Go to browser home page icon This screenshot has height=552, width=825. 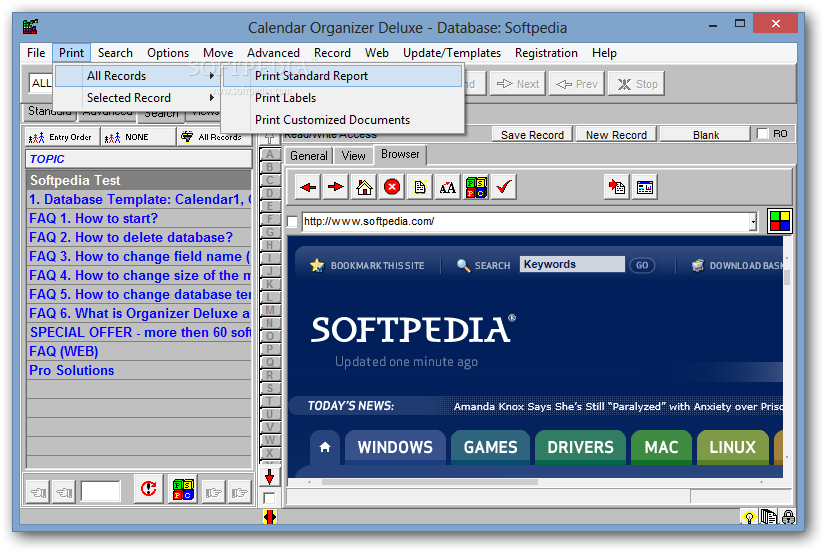click(364, 187)
